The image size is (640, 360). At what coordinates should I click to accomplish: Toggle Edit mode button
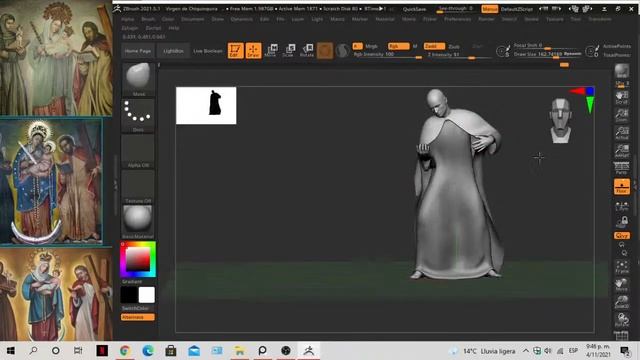click(x=236, y=51)
